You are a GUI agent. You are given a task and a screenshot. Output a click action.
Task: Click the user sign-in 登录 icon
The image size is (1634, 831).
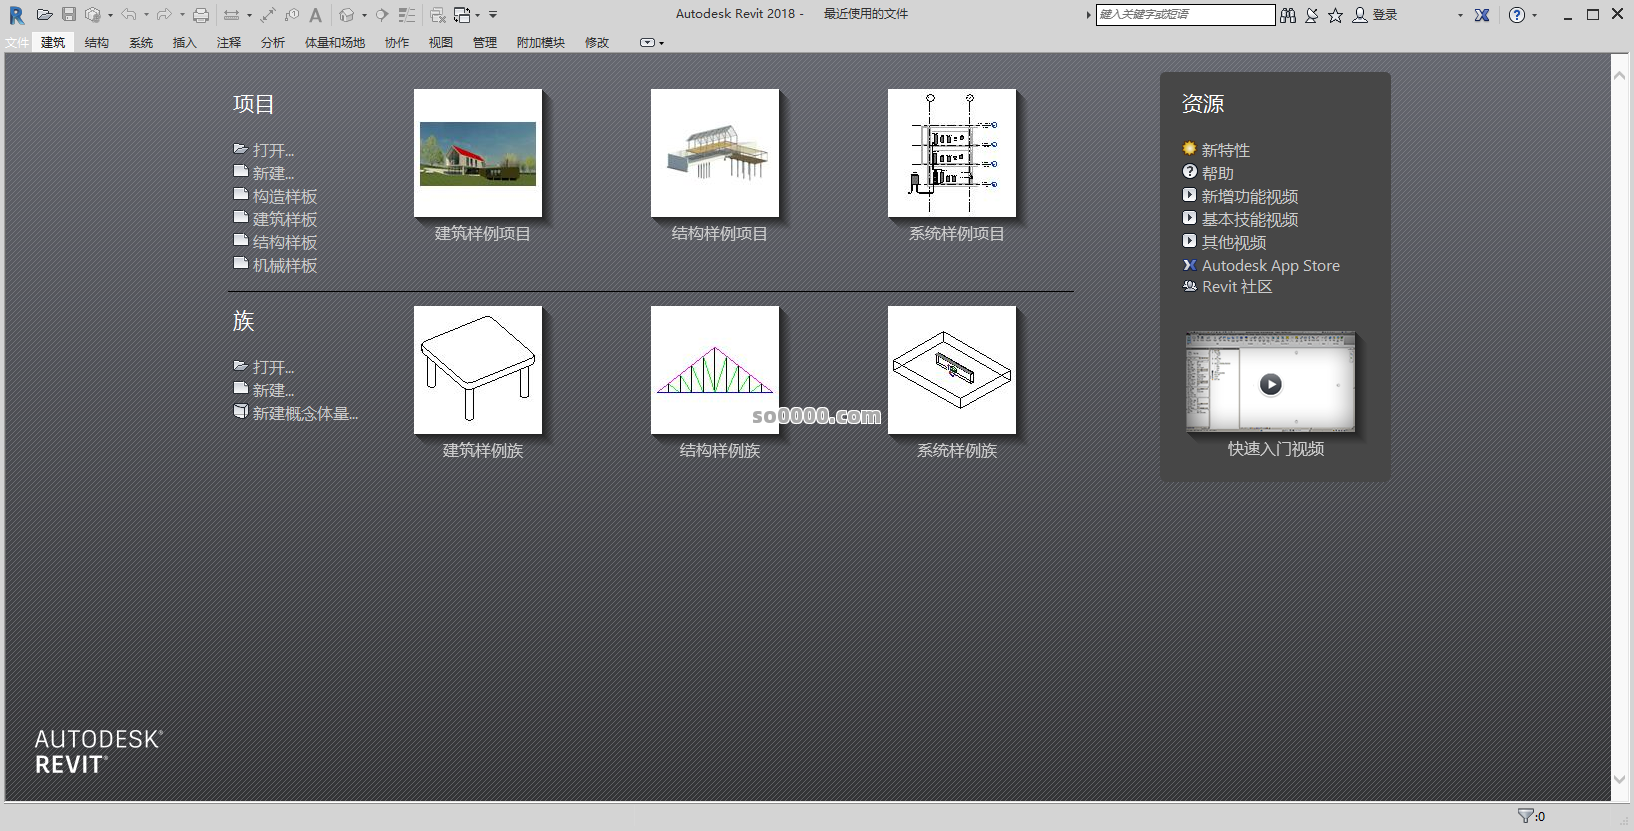(1360, 15)
